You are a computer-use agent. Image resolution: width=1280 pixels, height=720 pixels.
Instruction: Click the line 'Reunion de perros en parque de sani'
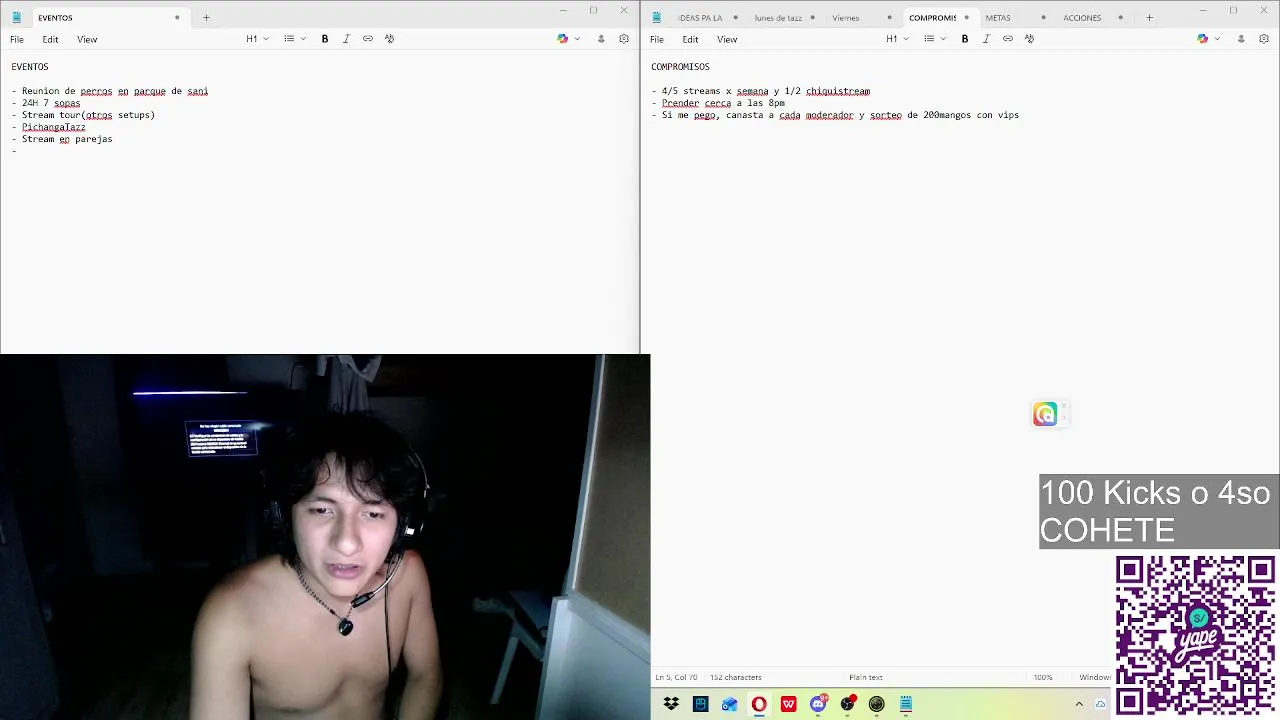pos(115,91)
